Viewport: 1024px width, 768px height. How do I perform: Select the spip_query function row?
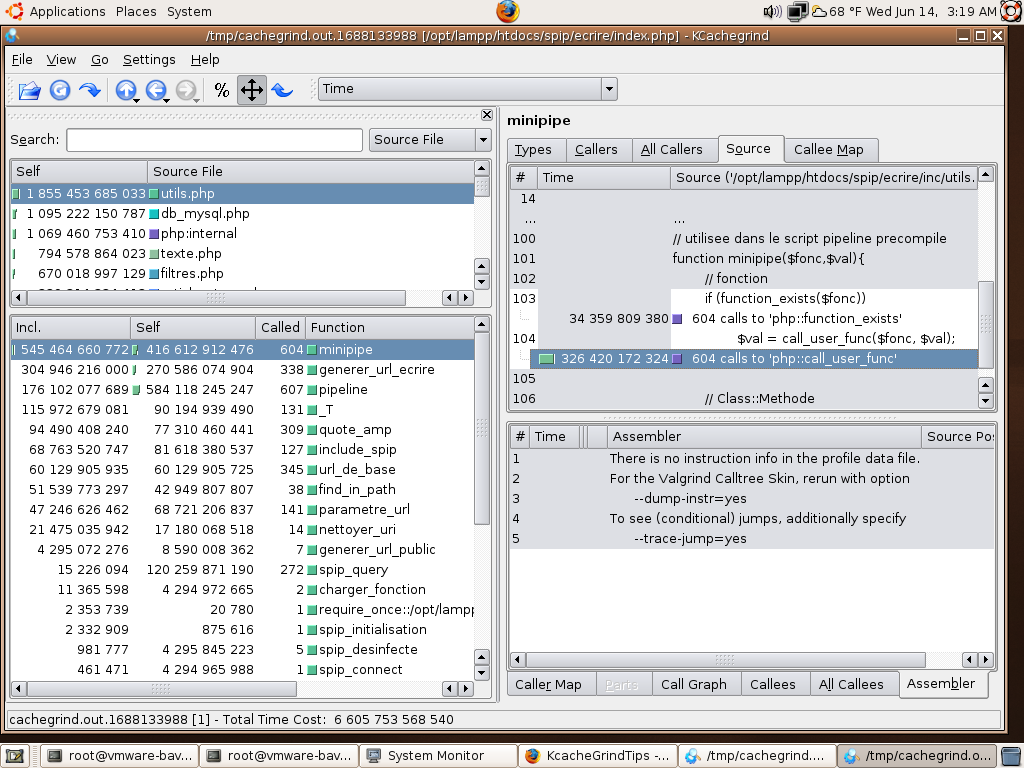click(x=242, y=569)
